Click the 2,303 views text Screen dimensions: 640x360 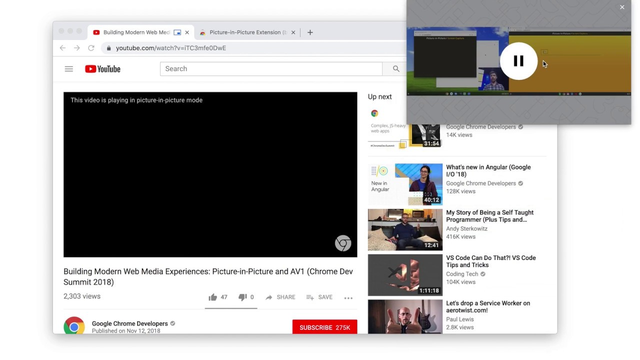(82, 296)
